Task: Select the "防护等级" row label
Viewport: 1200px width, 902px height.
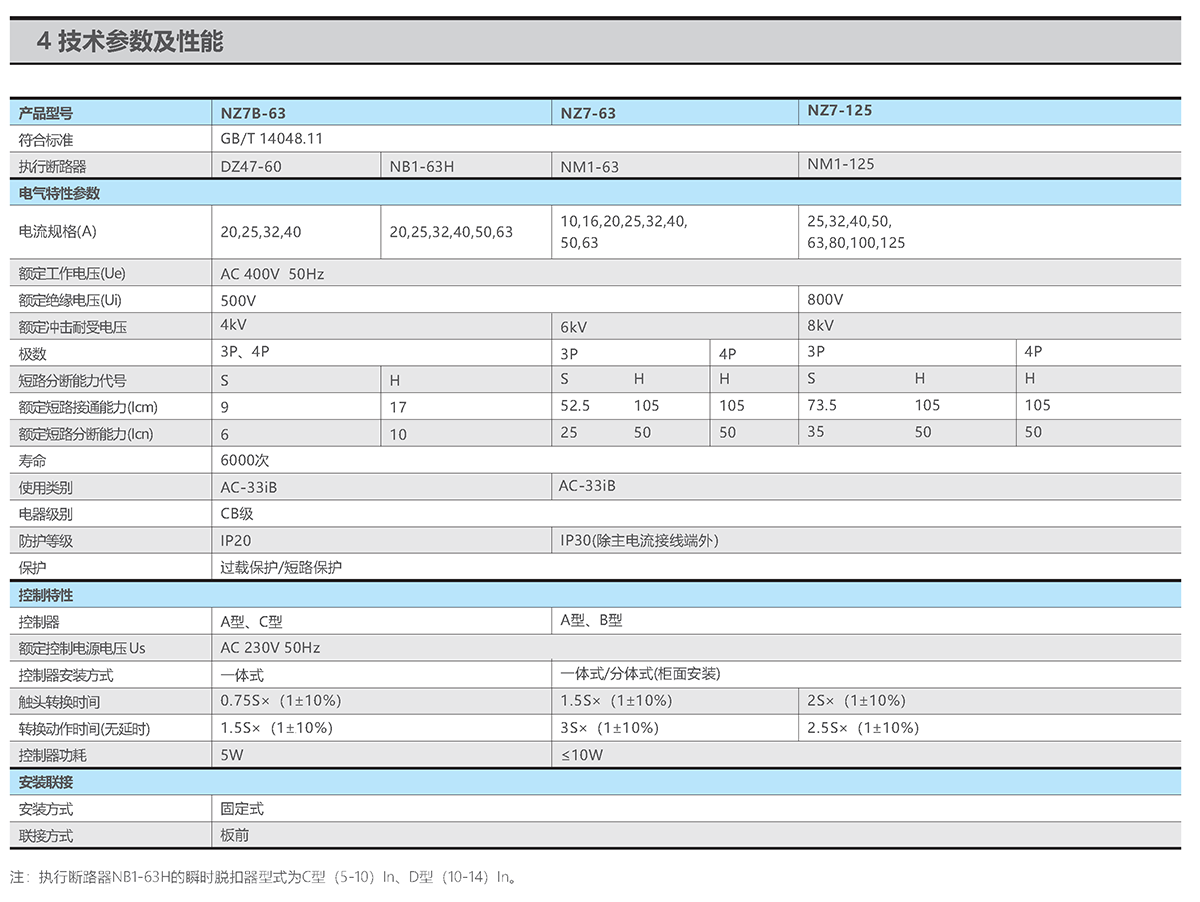Action: tap(46, 541)
